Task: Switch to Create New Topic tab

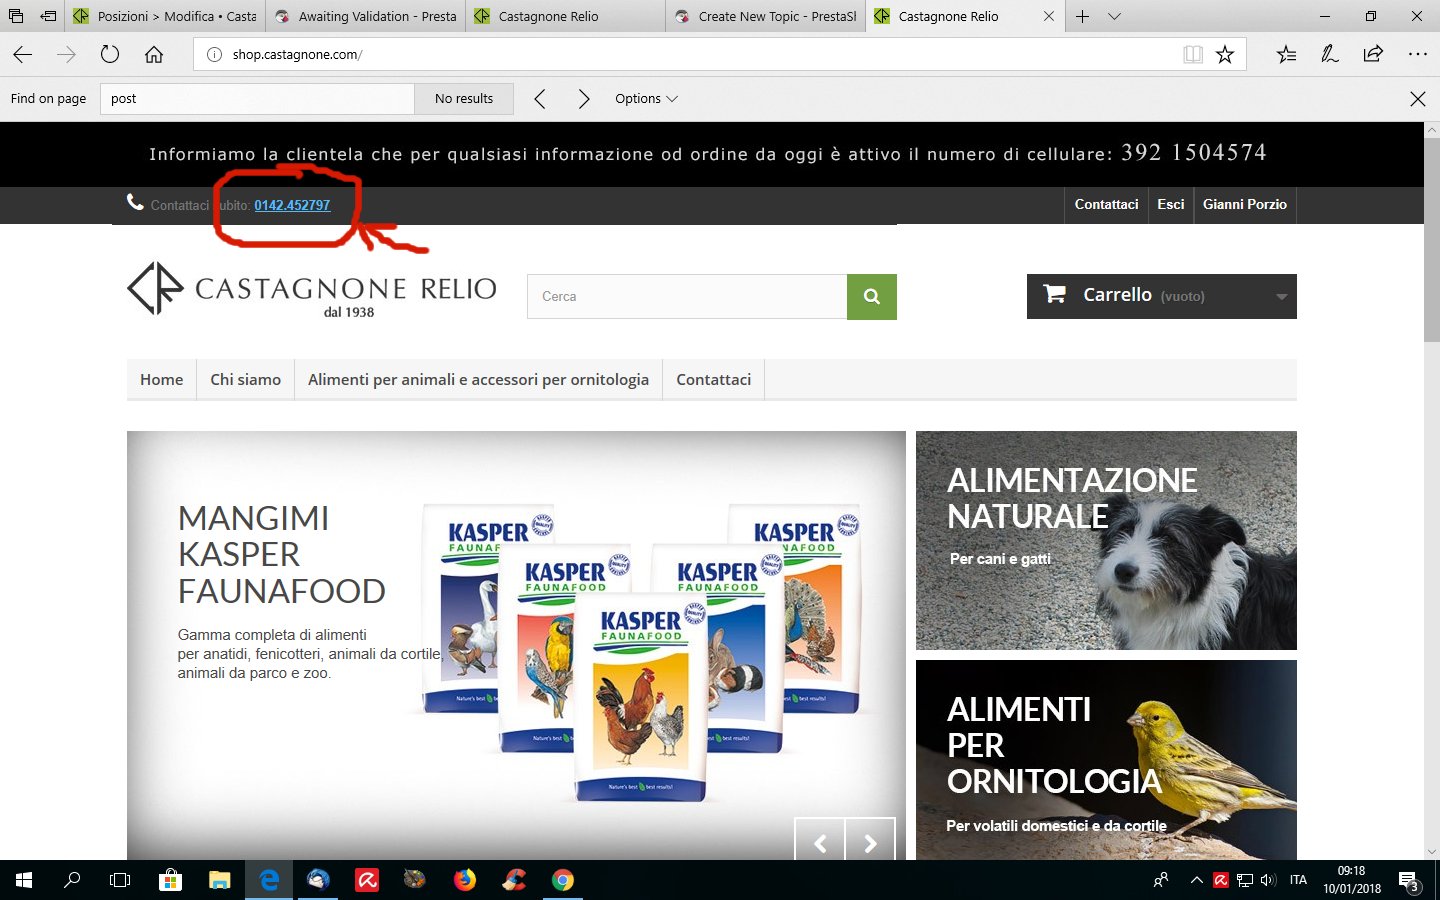Action: coord(765,16)
